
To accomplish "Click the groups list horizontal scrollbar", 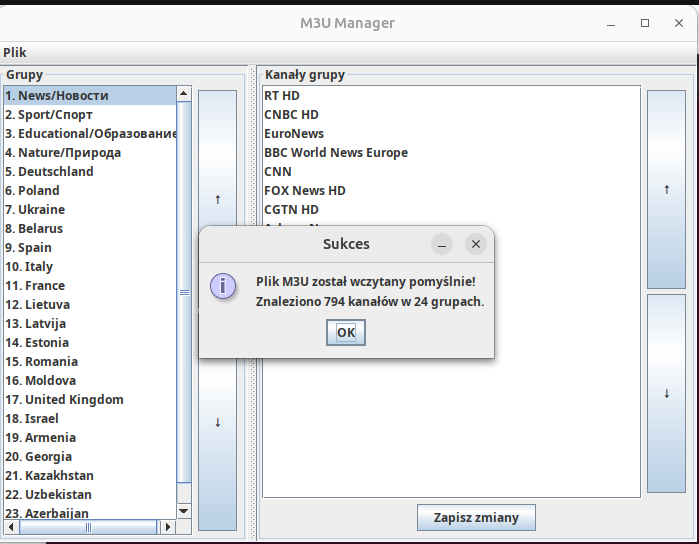I will [x=88, y=527].
